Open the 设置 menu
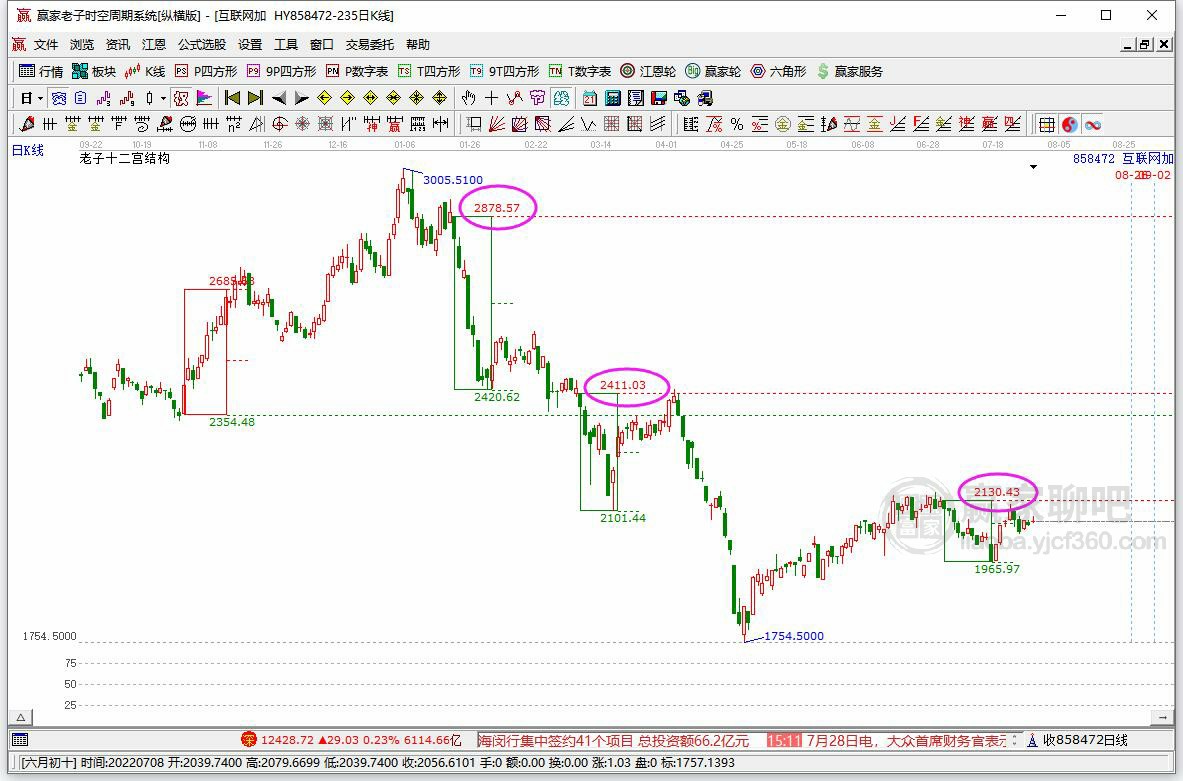1183x781 pixels. point(250,45)
